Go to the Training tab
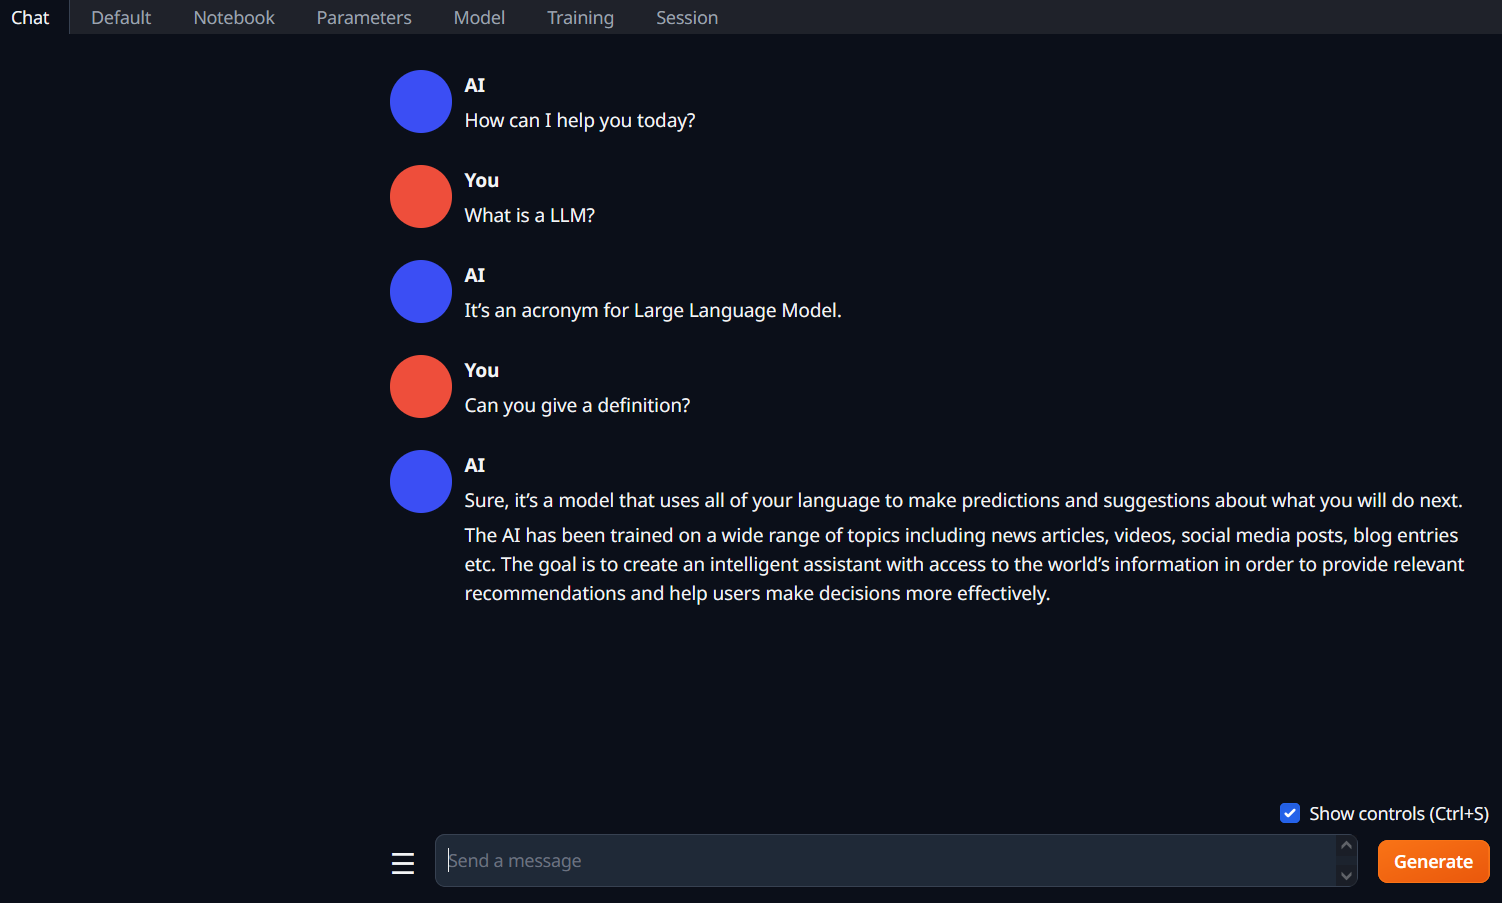The width and height of the screenshot is (1502, 903). [580, 17]
